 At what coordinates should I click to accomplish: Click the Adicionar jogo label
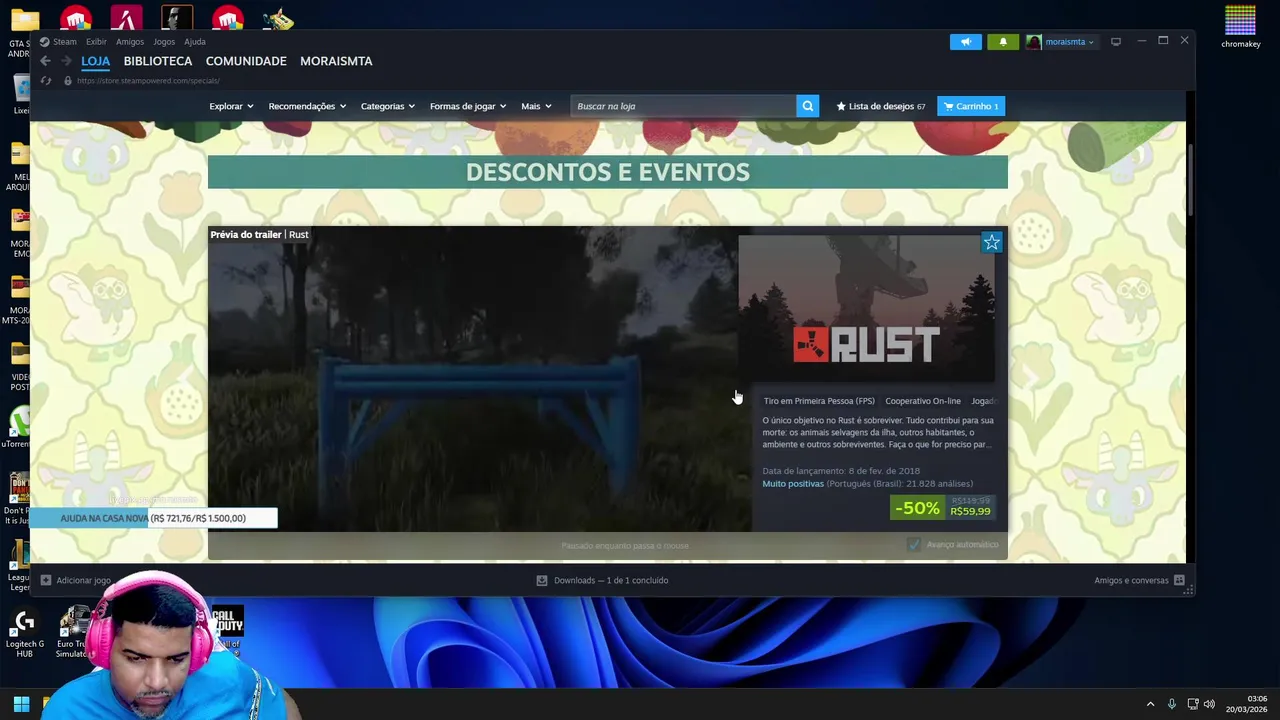point(84,580)
